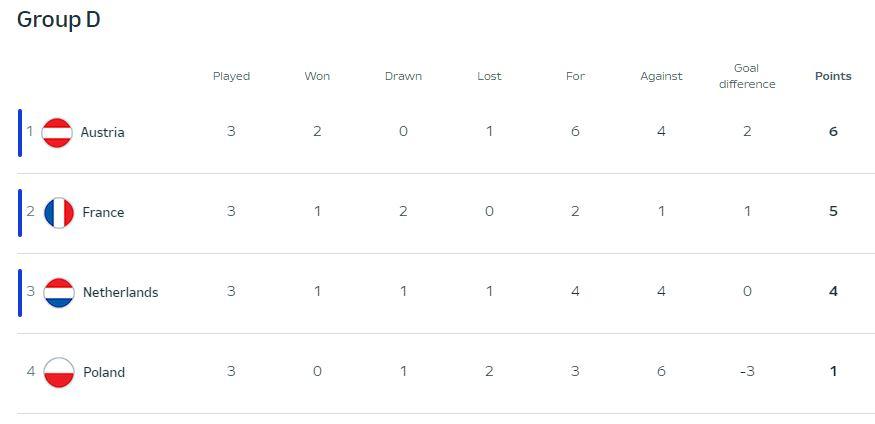Click the Played column header
The width and height of the screenshot is (875, 424).
[231, 76]
